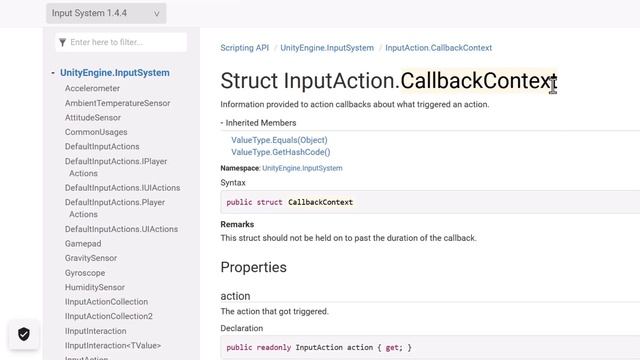Click the shield badge icon

click(24, 334)
